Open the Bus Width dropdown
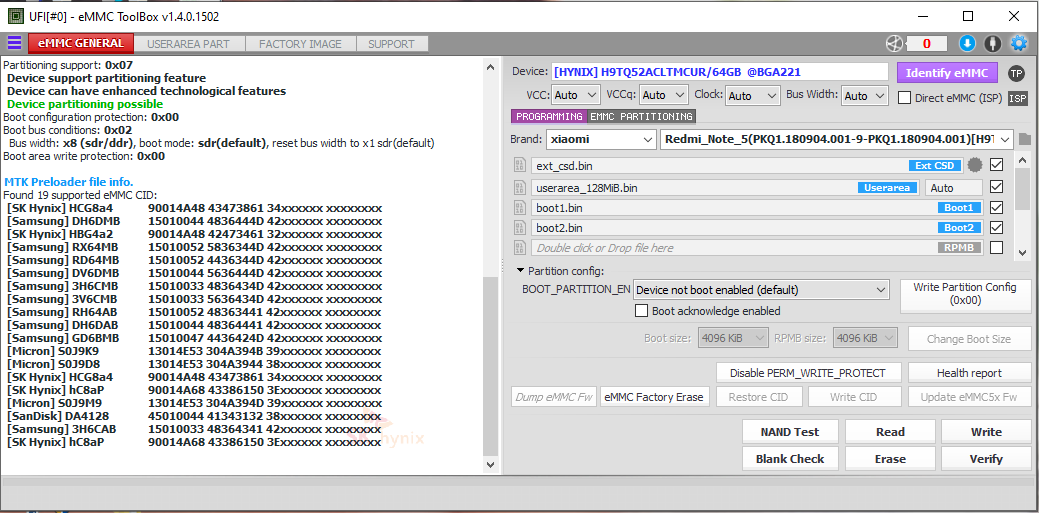 (x=864, y=95)
